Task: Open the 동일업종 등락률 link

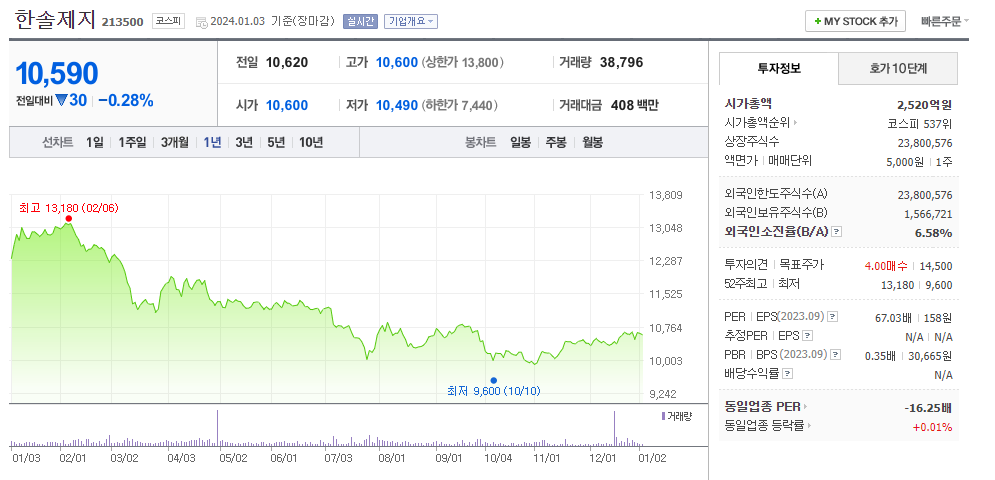Action: pos(768,425)
